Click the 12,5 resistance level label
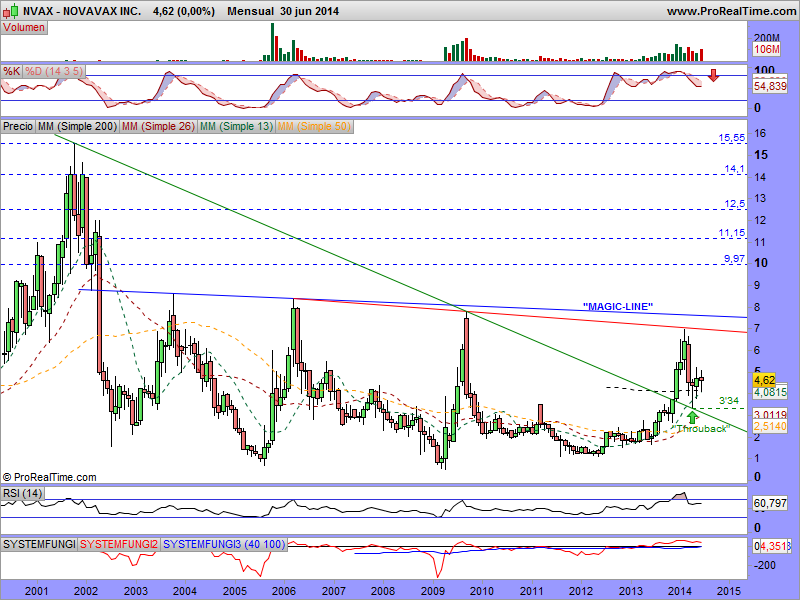 pos(735,204)
